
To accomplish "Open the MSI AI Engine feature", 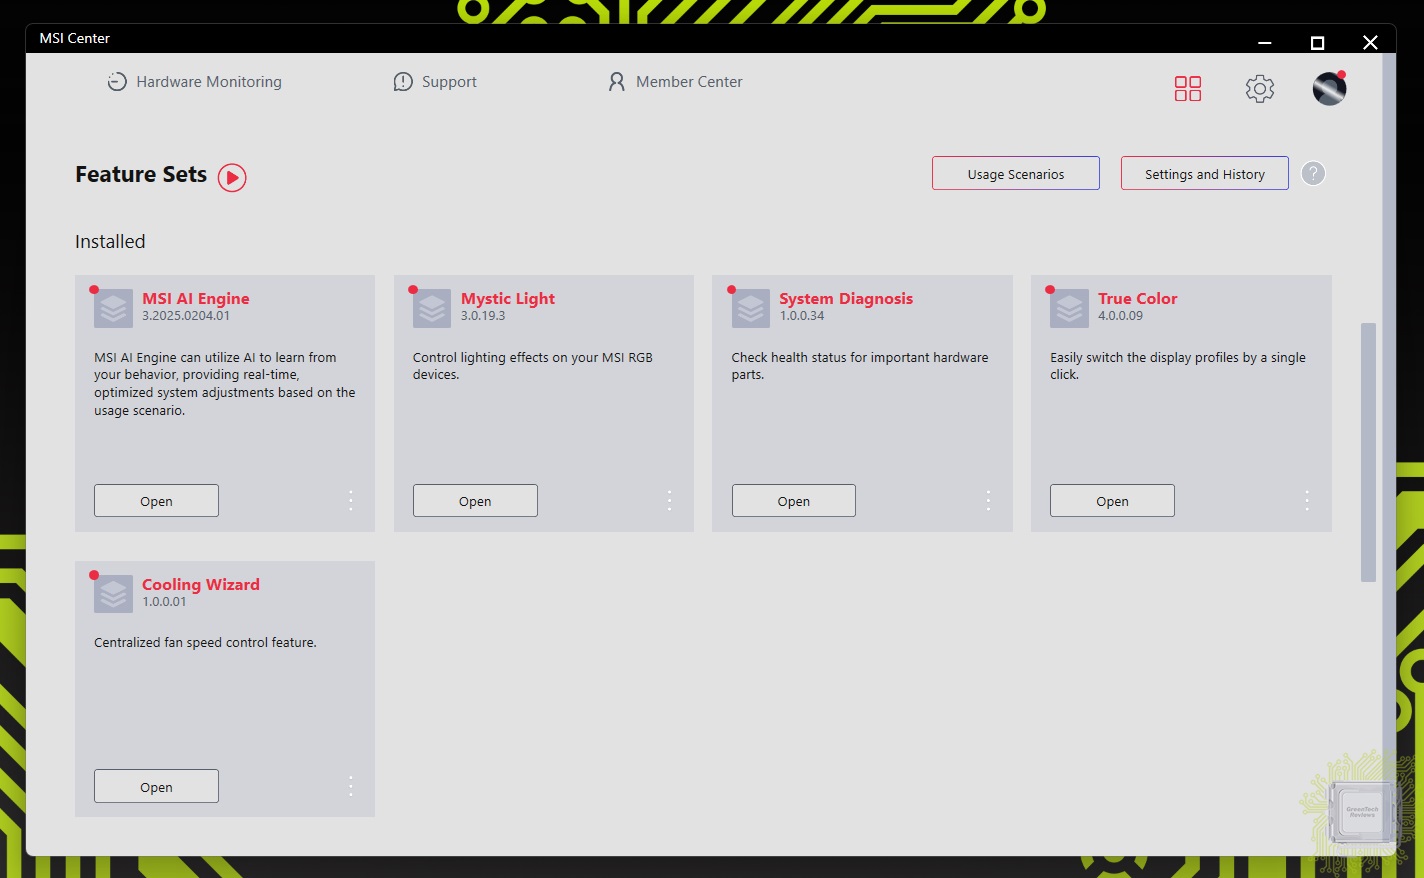I will tap(156, 501).
